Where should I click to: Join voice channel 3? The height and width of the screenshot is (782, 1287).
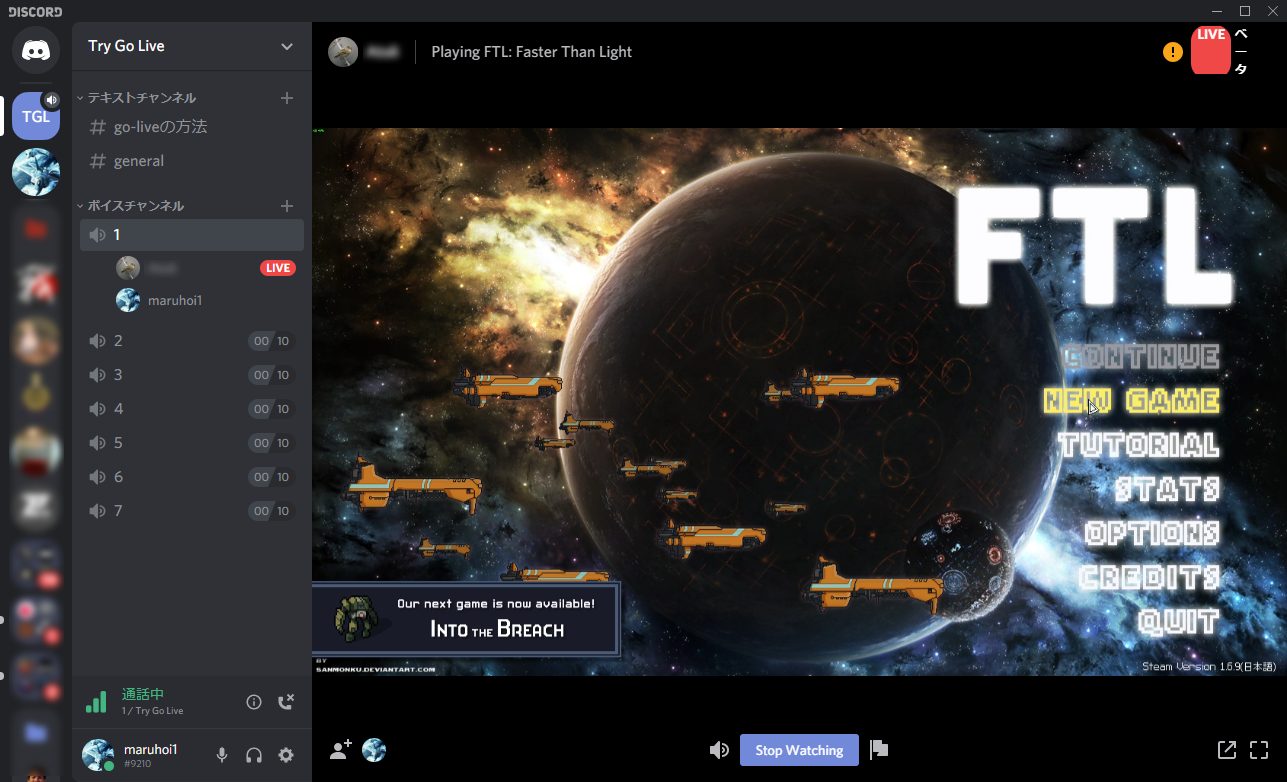pos(192,375)
